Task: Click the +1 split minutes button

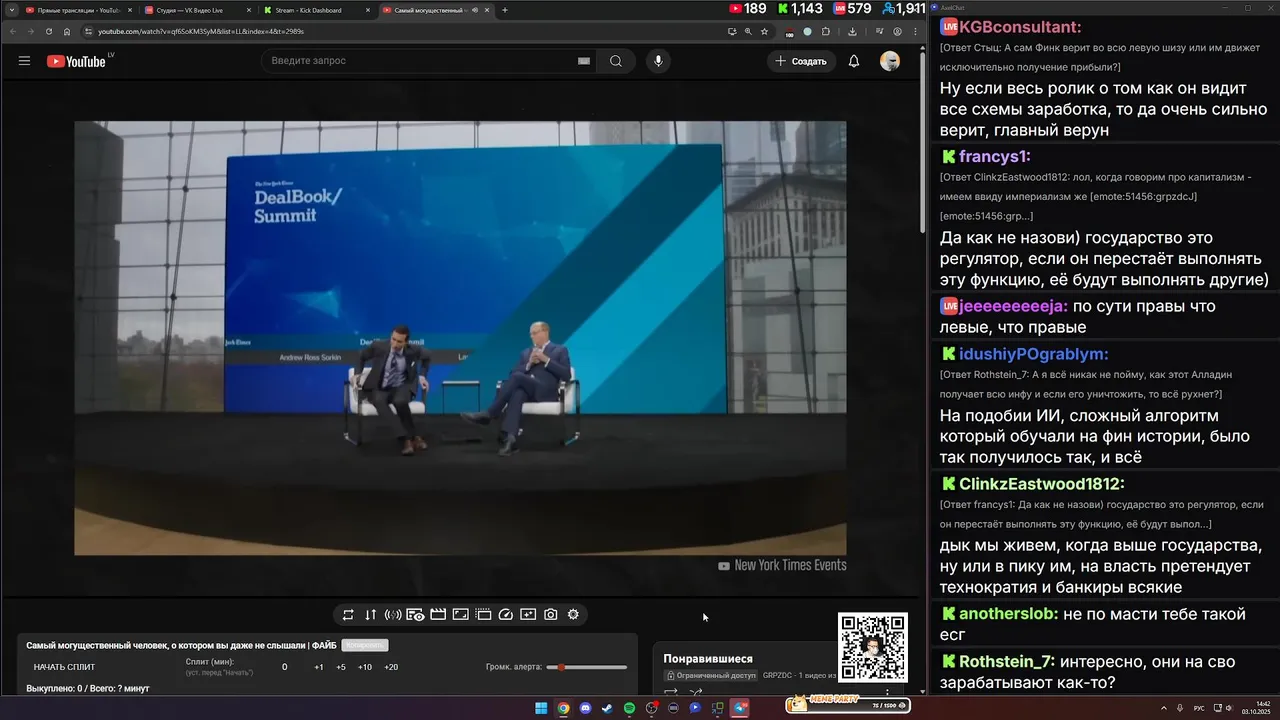Action: coord(318,667)
